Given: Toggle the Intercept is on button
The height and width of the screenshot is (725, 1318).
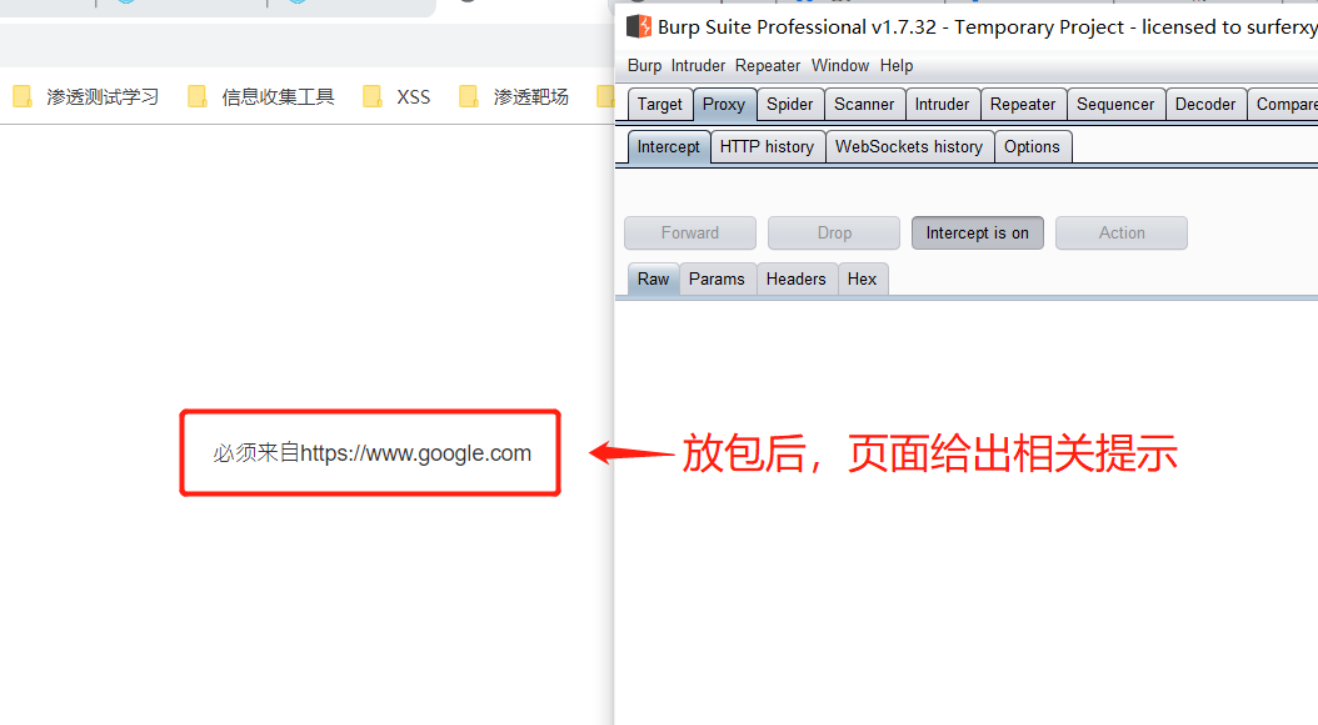Looking at the screenshot, I should (977, 233).
